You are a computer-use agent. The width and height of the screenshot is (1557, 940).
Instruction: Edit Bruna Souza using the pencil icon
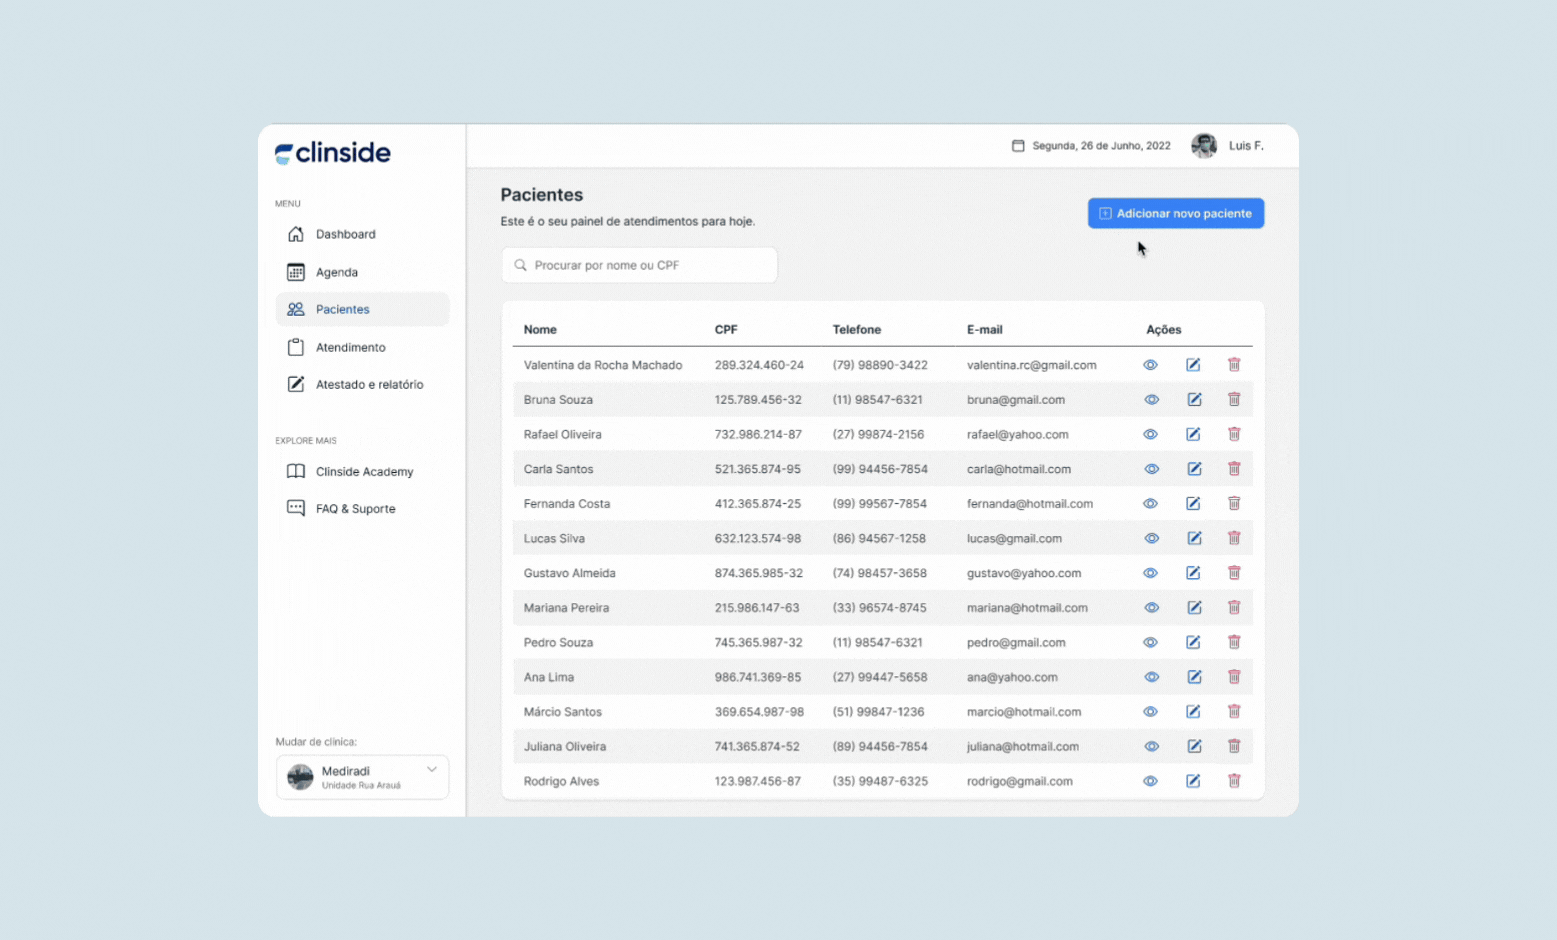[1193, 399]
